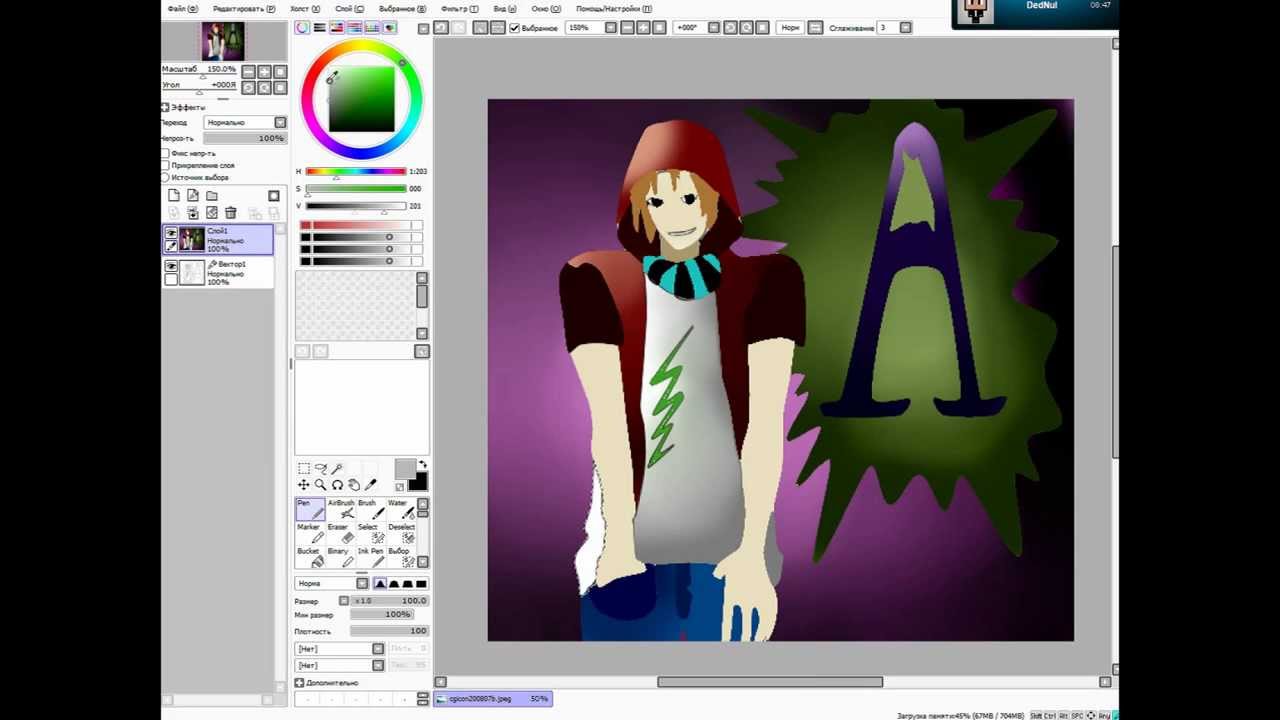1280x720 pixels.
Task: Toggle scratchpad panel display
Action: (390, 28)
